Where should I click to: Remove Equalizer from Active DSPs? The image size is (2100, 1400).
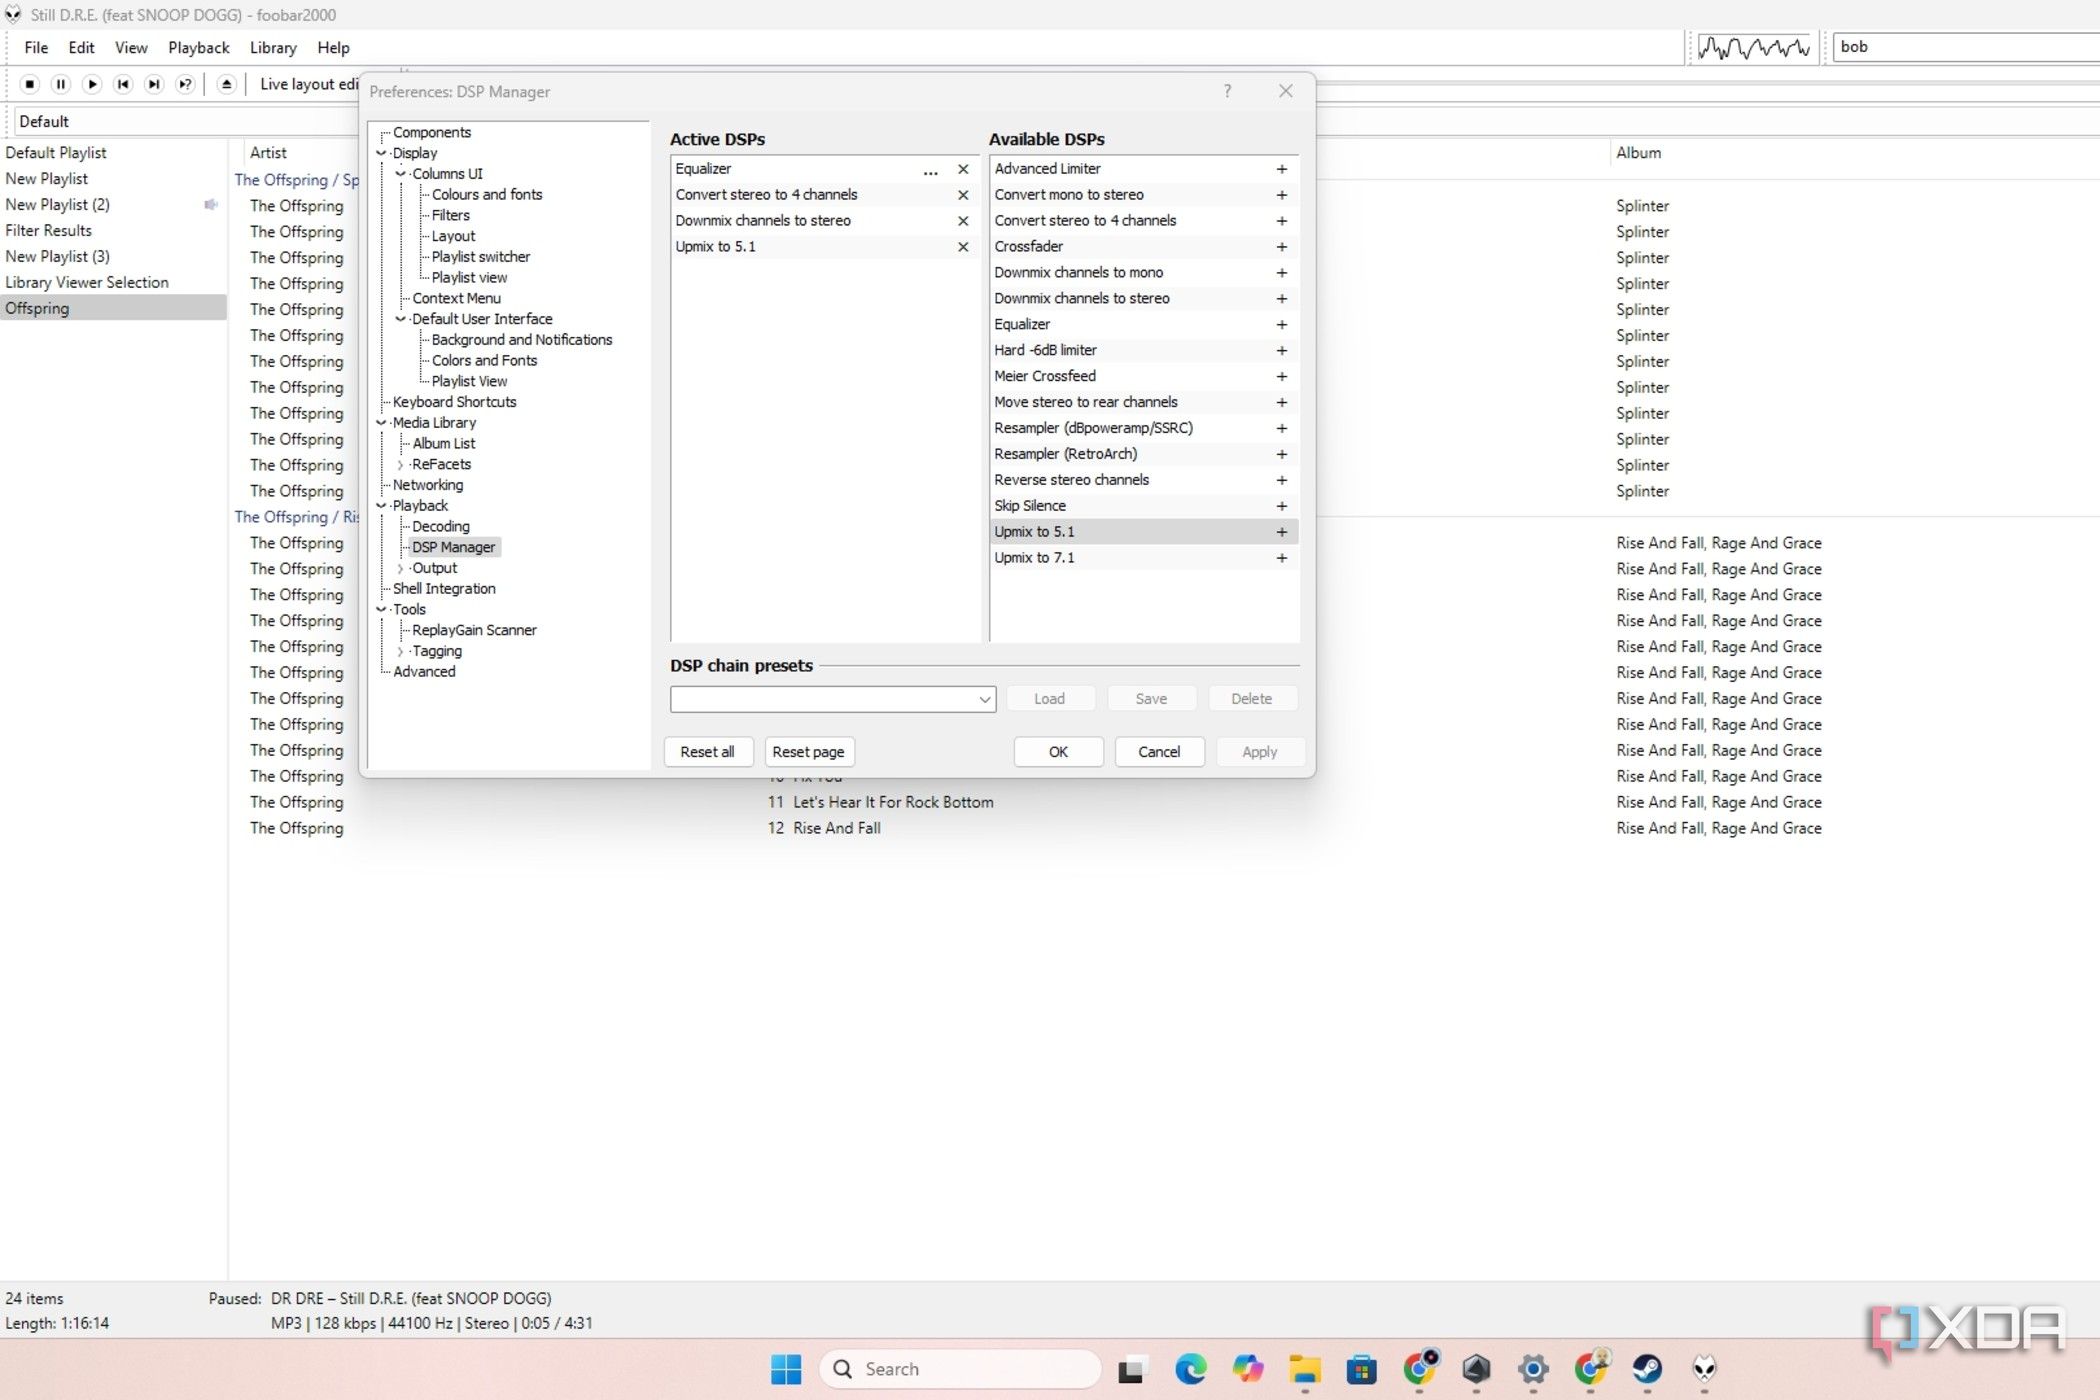[963, 169]
